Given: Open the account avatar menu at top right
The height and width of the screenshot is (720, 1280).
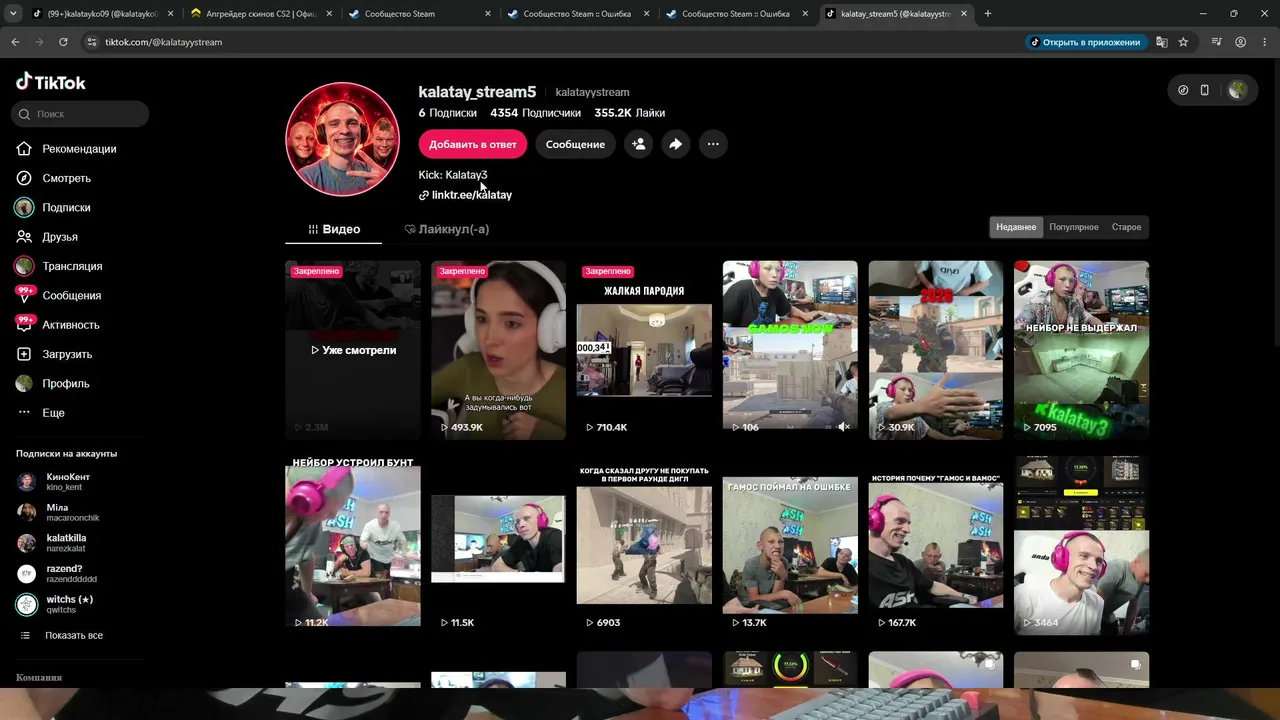Looking at the screenshot, I should click(x=1237, y=90).
